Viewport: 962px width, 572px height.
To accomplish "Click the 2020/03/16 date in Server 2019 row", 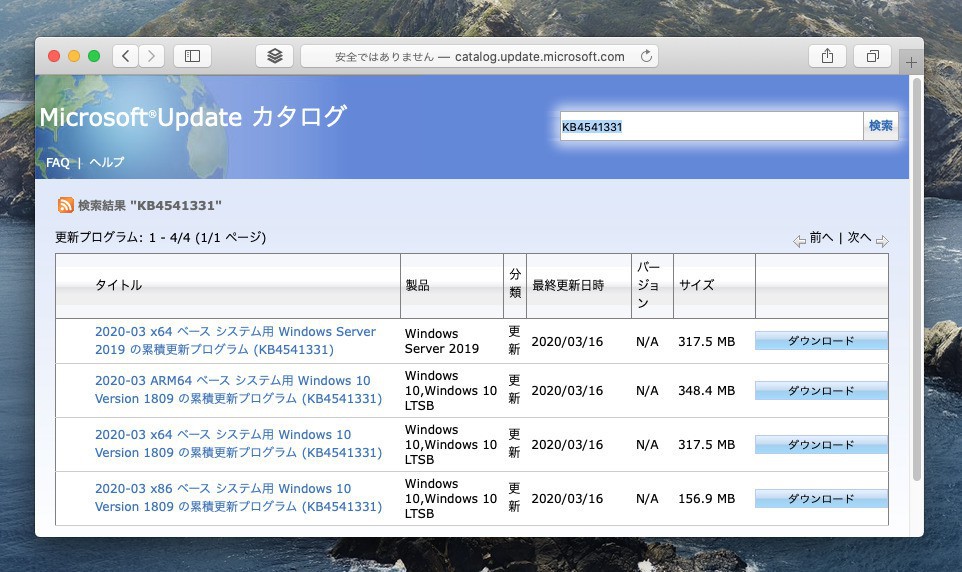I will (567, 341).
